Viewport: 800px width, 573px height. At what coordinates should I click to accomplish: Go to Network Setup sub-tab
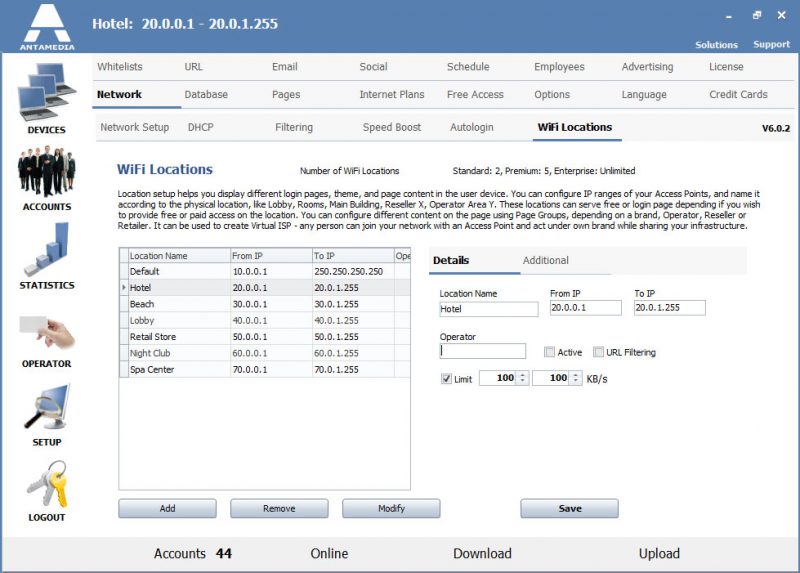tap(135, 127)
